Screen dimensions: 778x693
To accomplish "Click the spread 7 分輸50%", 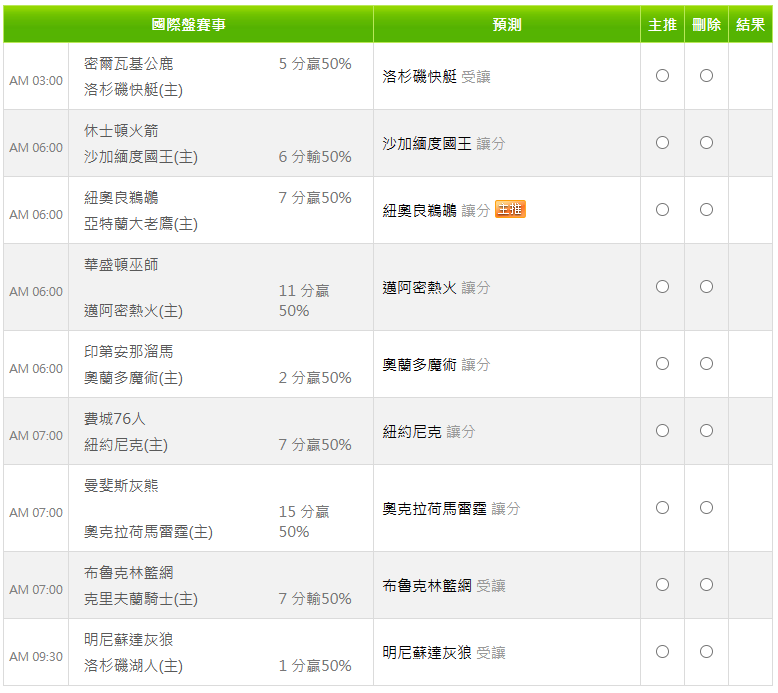I will pyautogui.click(x=315, y=599).
